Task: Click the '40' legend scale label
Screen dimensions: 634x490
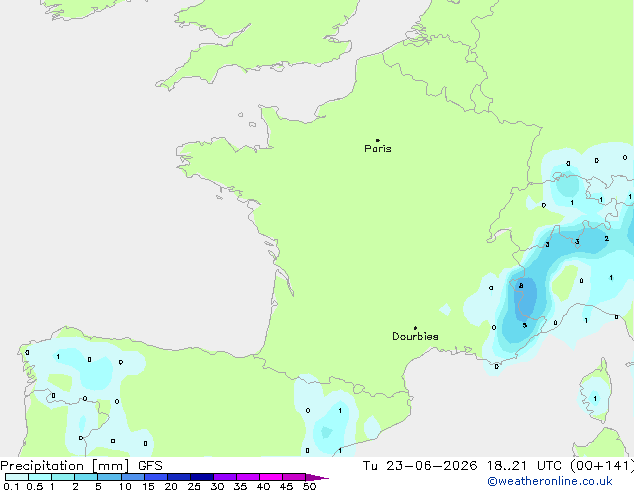Action: pos(263,486)
